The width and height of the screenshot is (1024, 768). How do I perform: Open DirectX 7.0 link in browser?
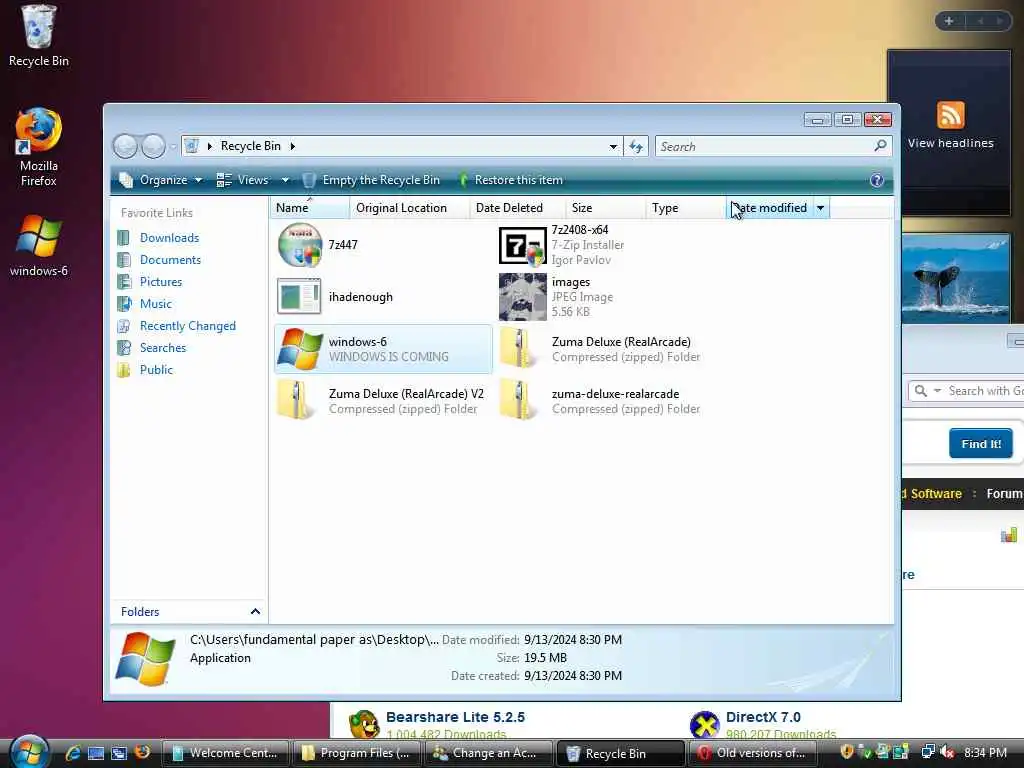pyautogui.click(x=763, y=717)
